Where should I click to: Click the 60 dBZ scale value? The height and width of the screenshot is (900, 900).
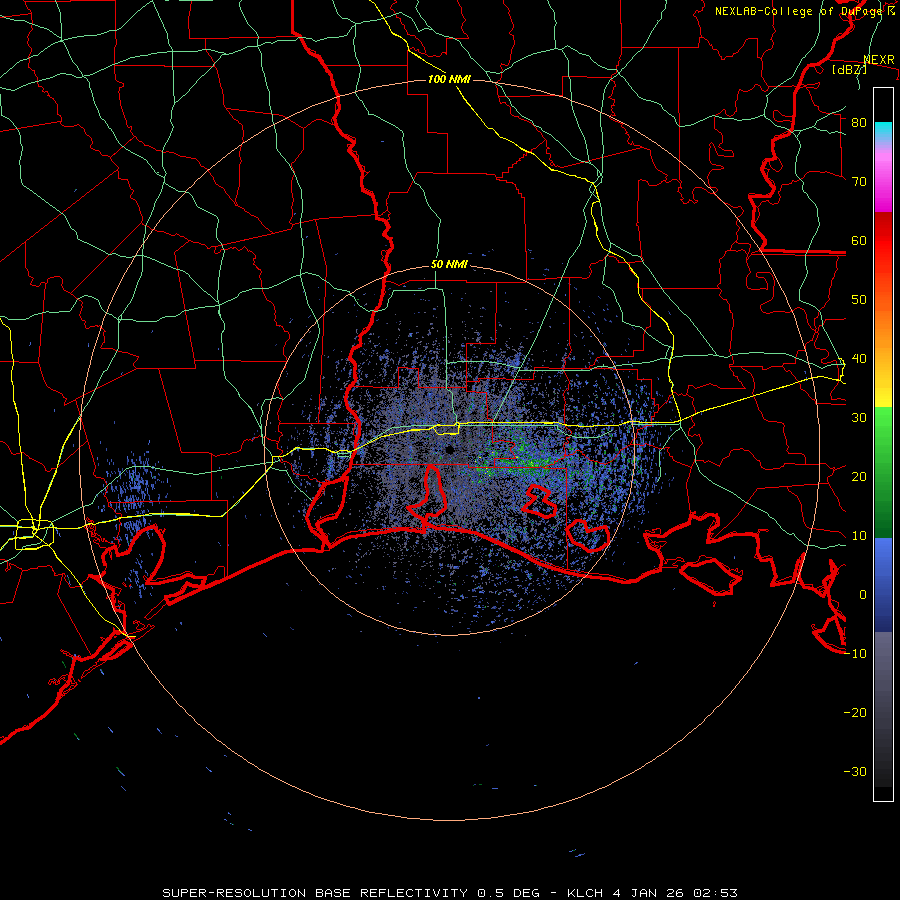[x=859, y=240]
